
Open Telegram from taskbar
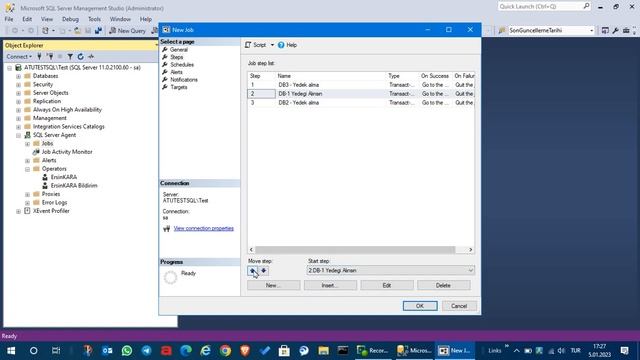click(x=147, y=350)
